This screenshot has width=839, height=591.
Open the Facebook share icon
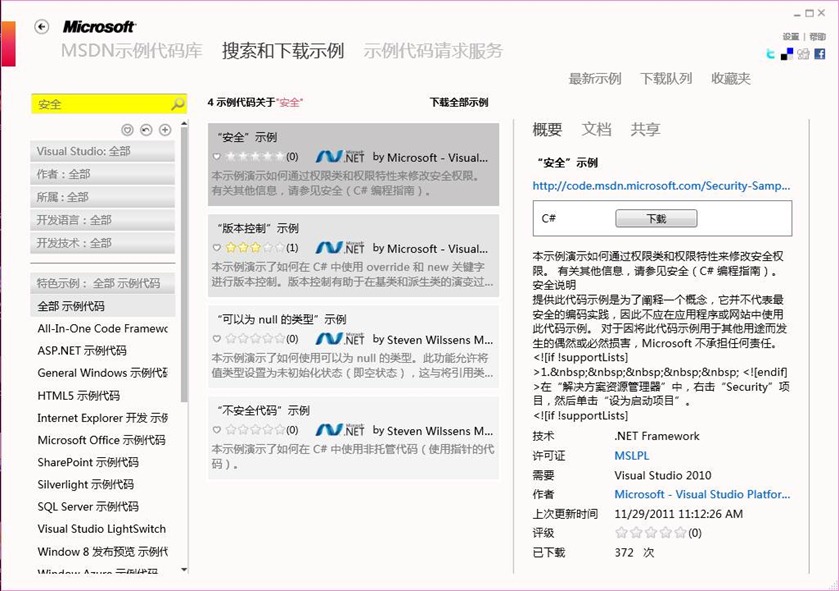click(x=820, y=54)
